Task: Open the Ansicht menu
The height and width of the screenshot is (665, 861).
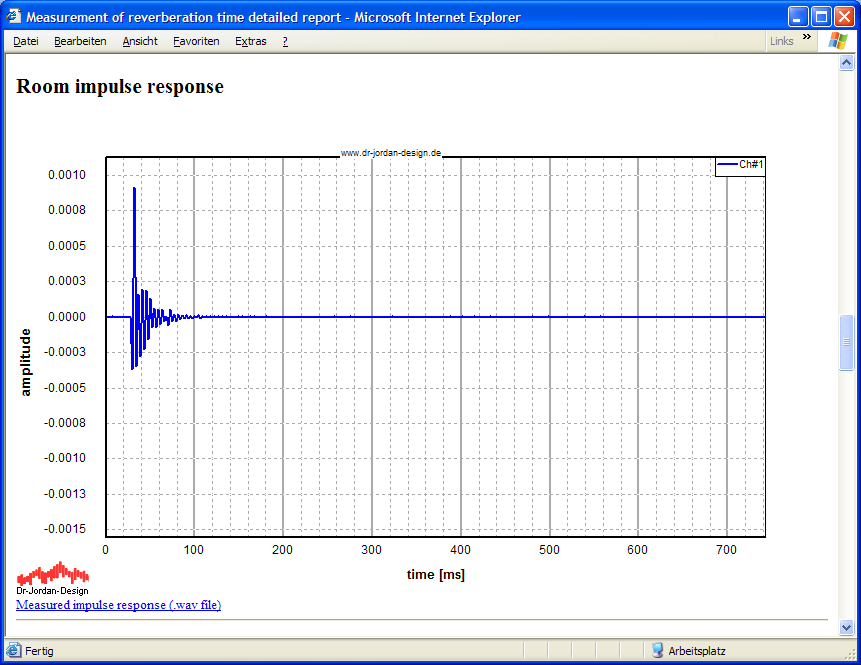Action: [x=140, y=41]
